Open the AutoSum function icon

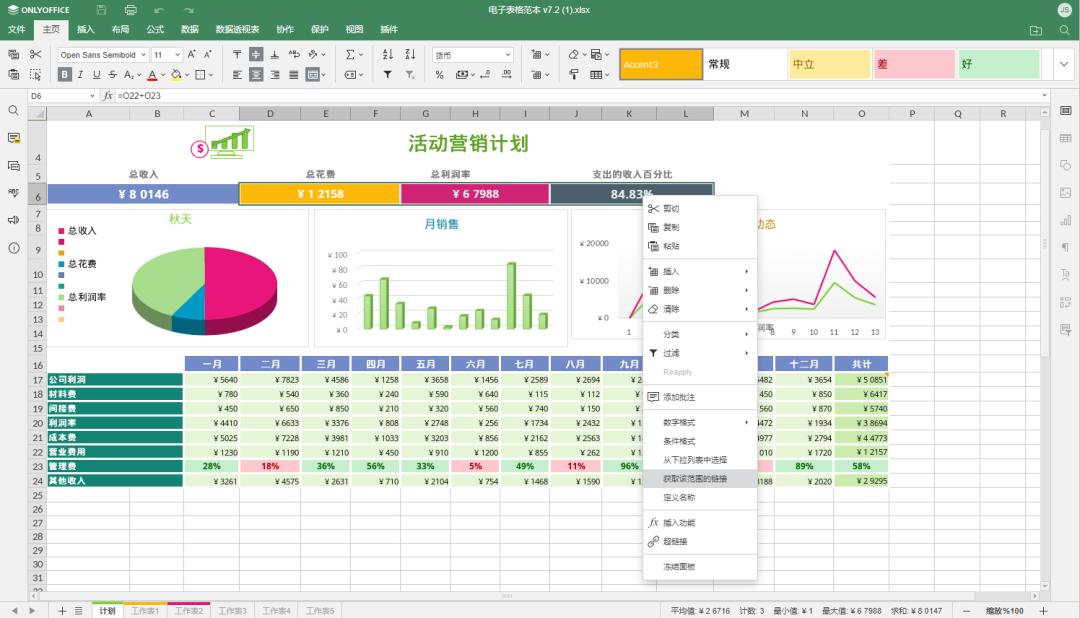tap(349, 54)
